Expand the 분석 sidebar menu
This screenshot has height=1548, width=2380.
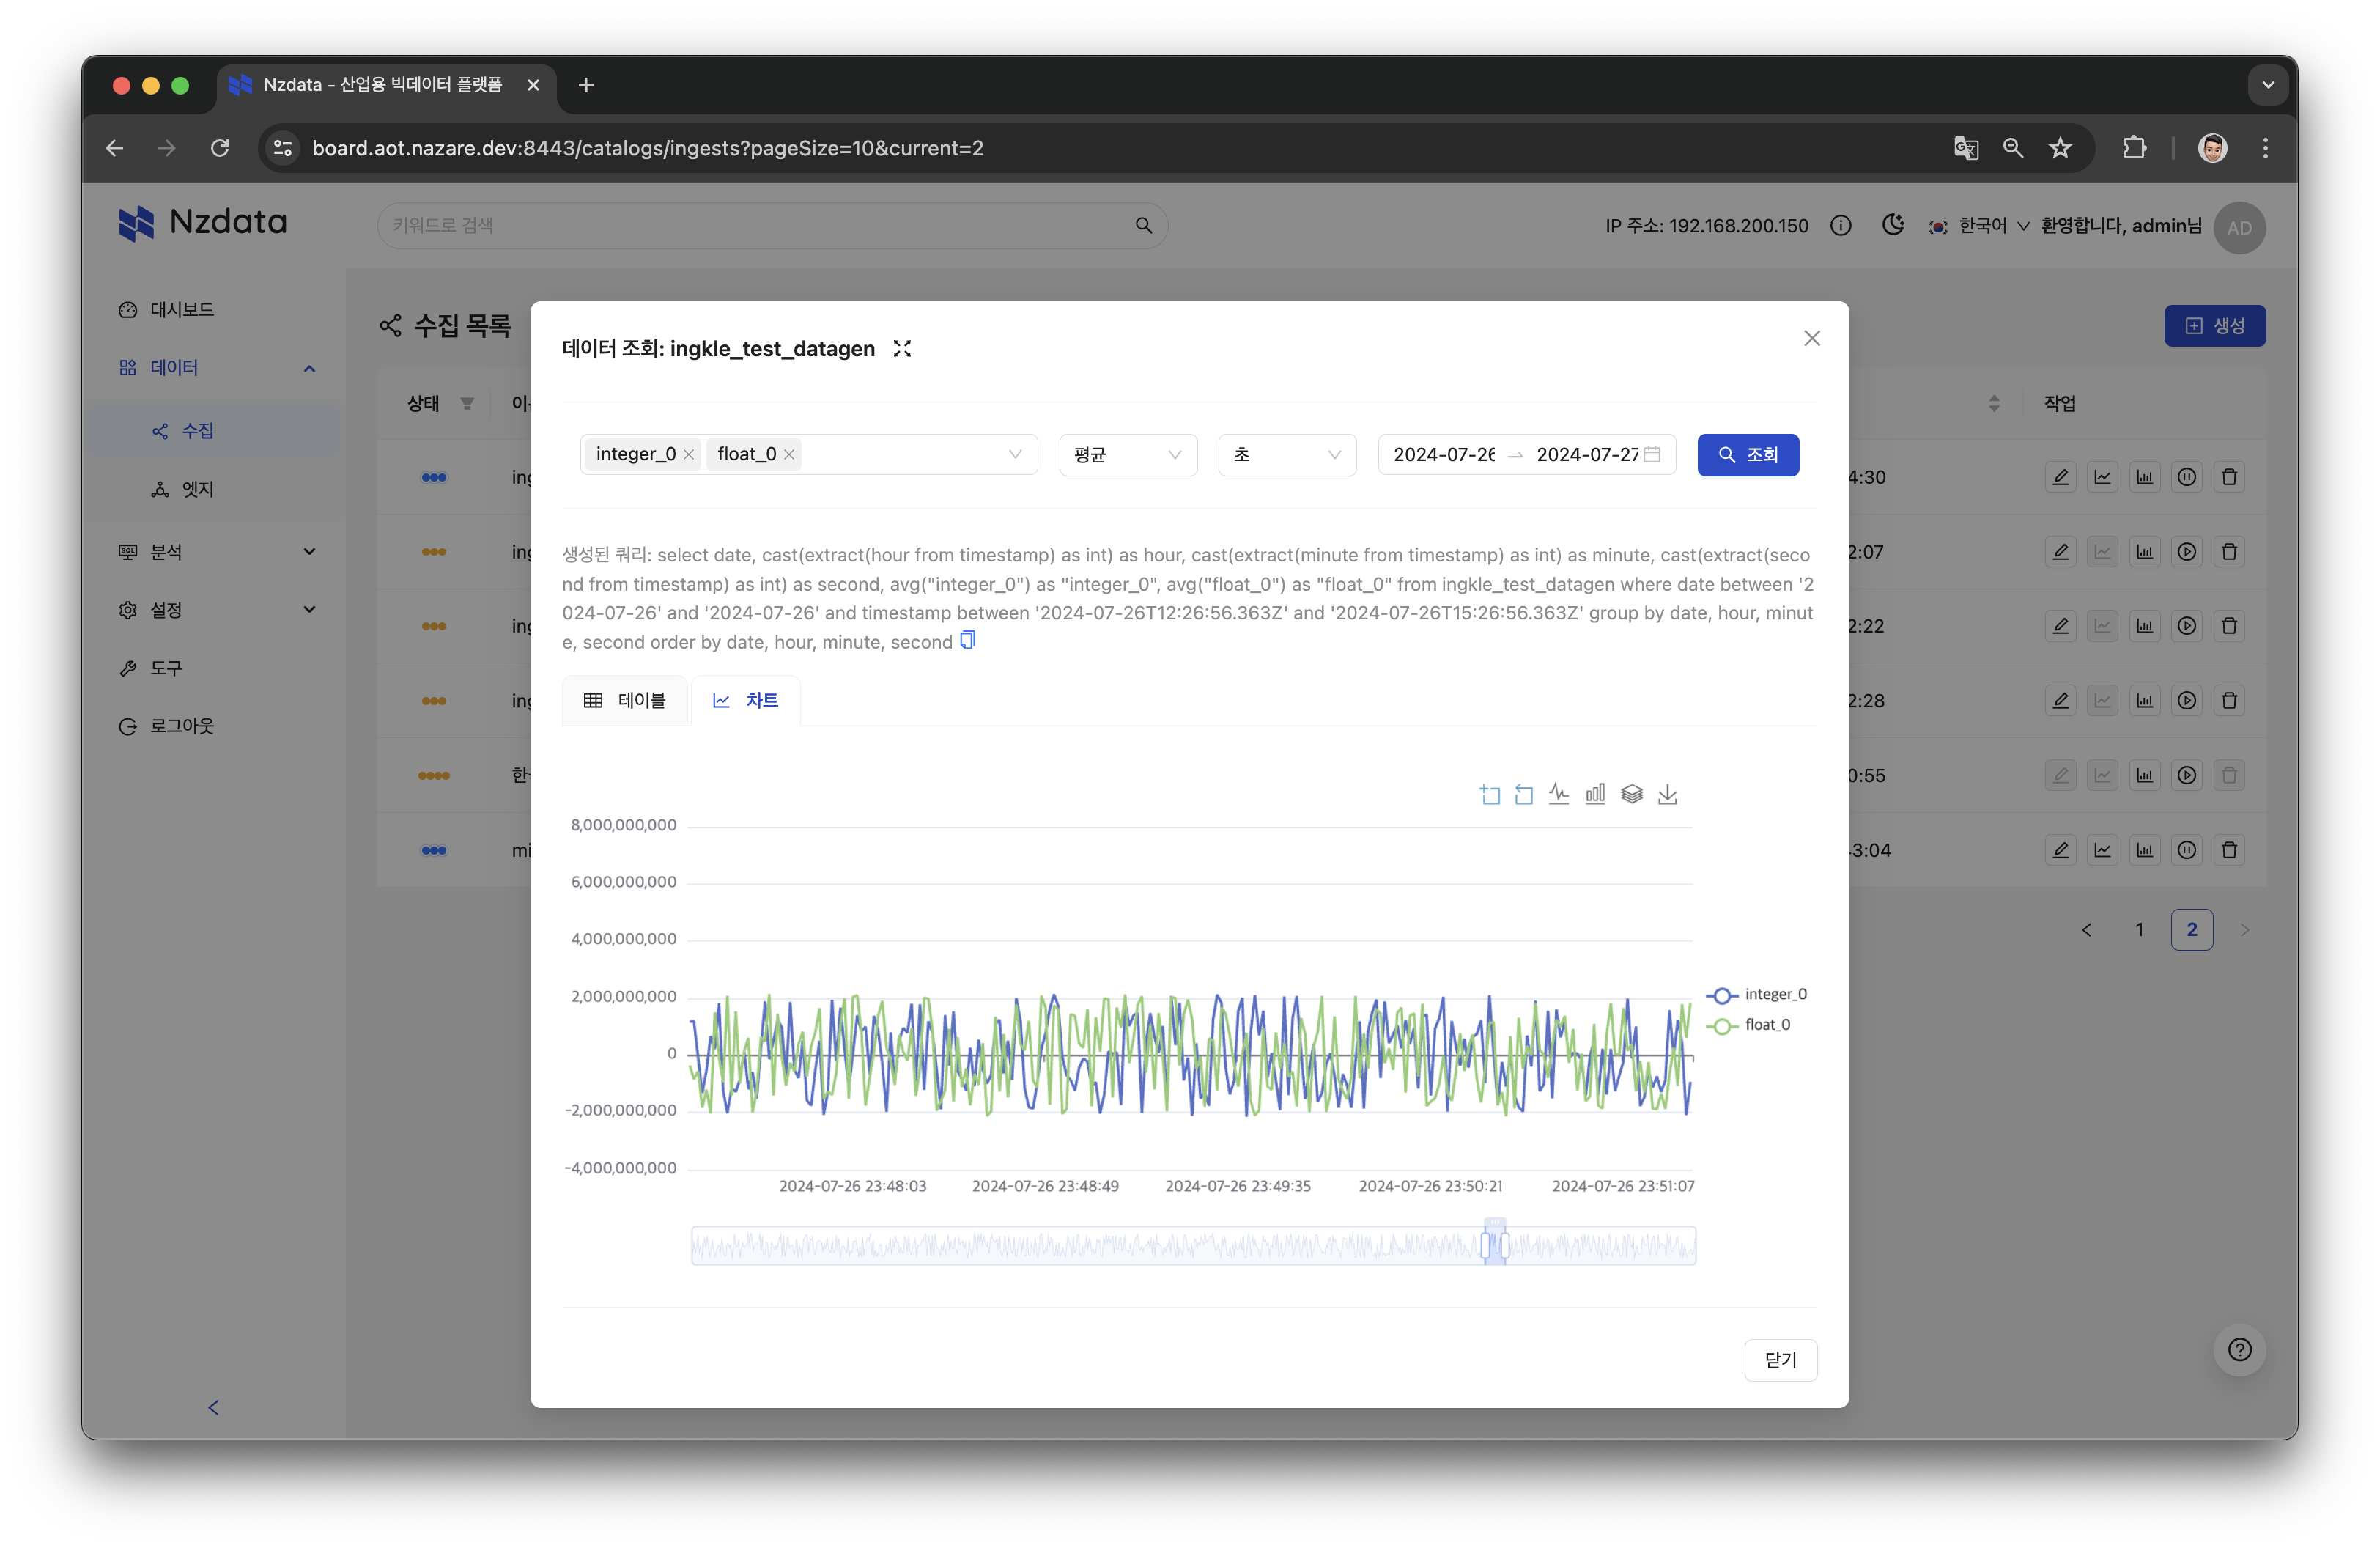coord(309,551)
